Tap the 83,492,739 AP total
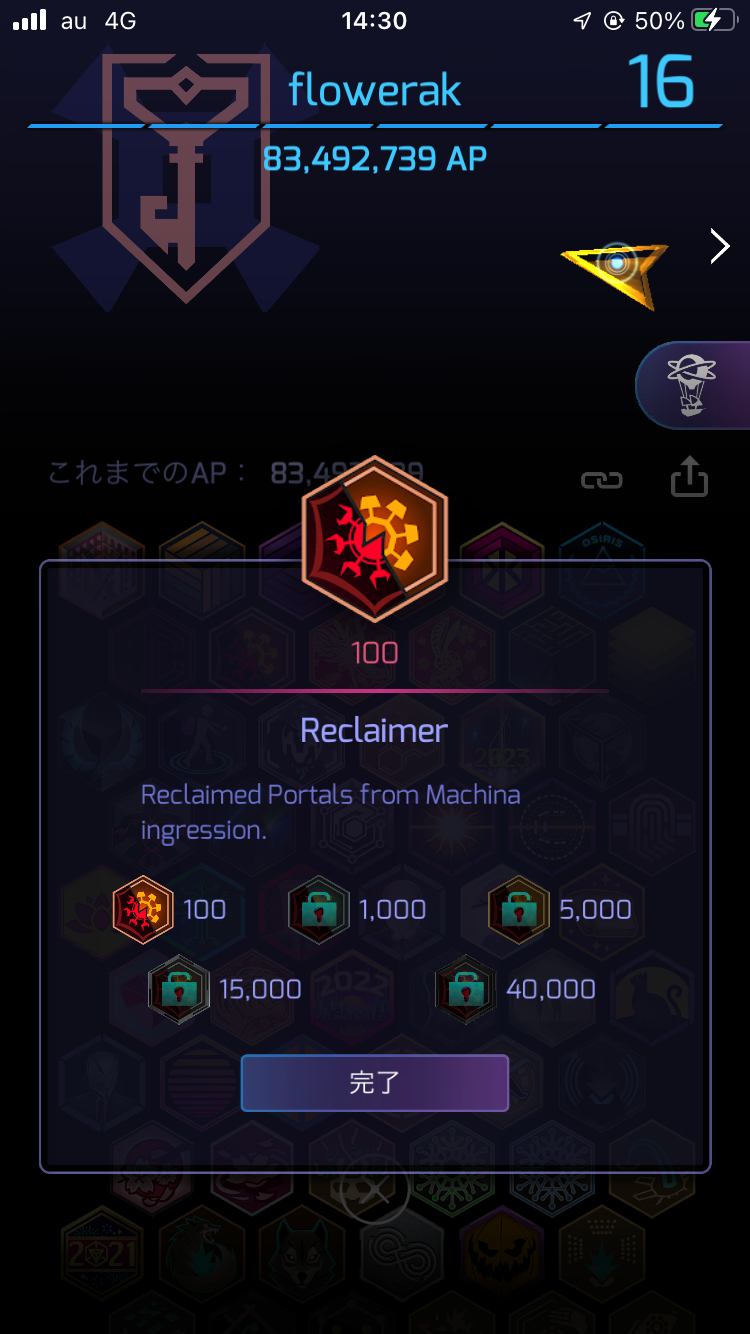This screenshot has height=1334, width=750. click(x=375, y=158)
